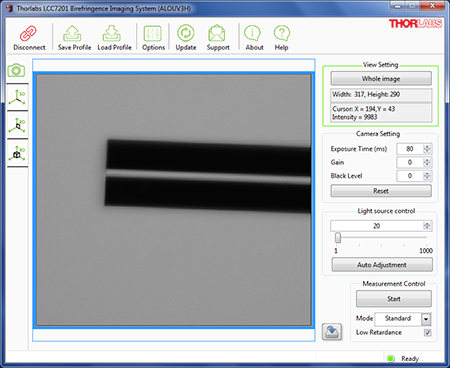Click the green Ready status indicator
This screenshot has height=368, width=450.
tap(390, 358)
